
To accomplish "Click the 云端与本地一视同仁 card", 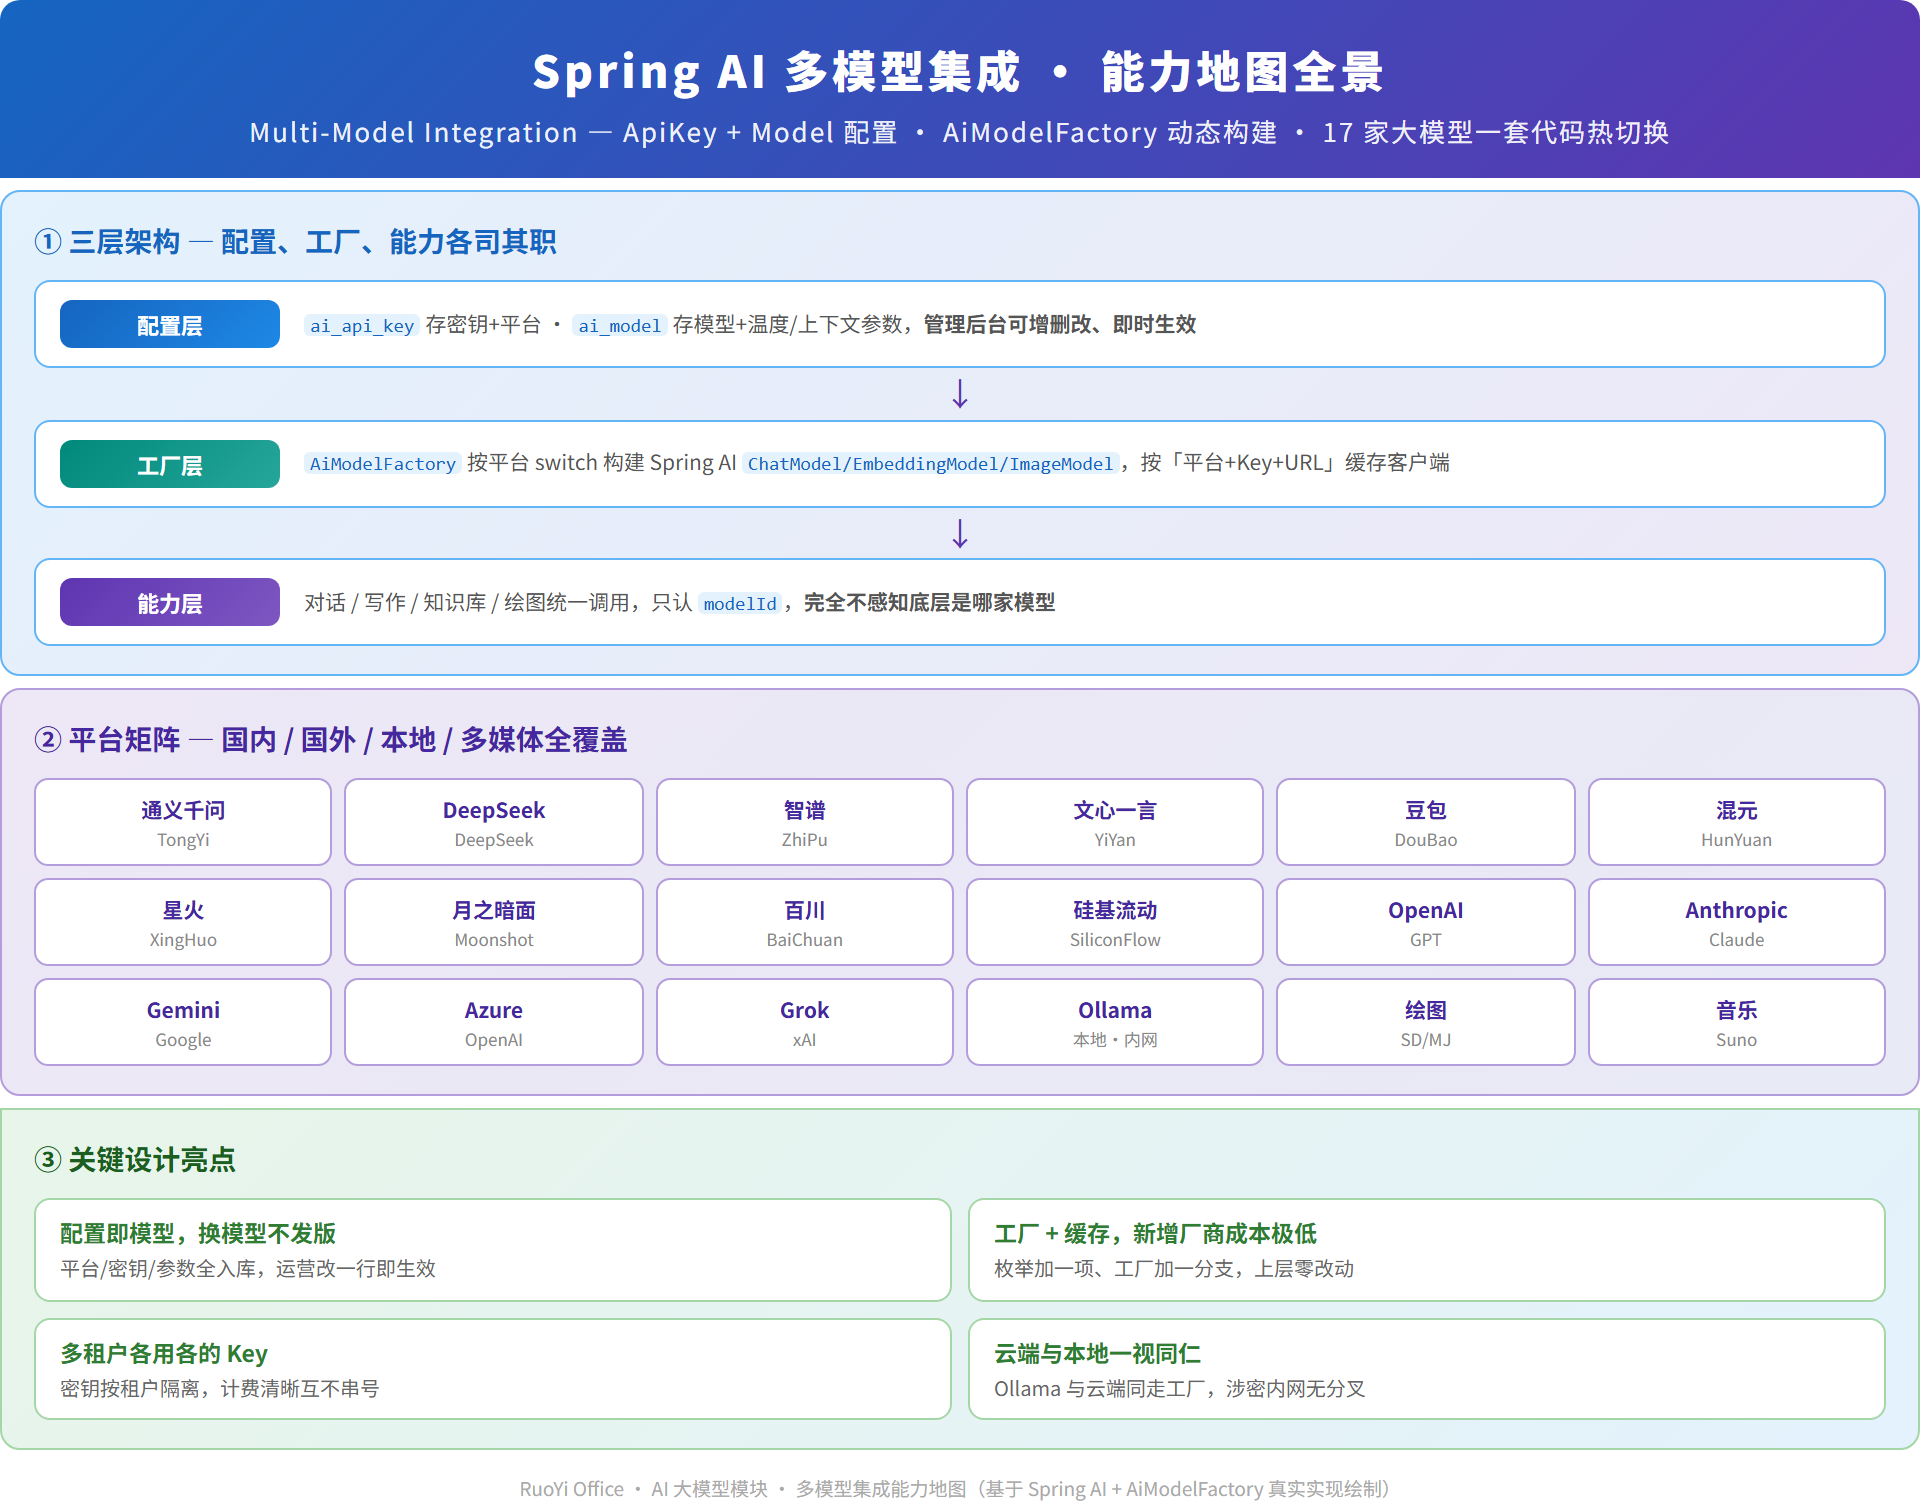I will pos(1427,1369).
